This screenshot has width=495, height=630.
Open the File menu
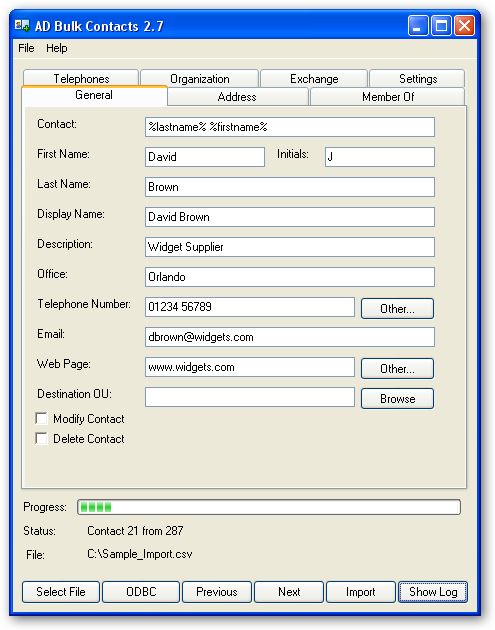tap(26, 48)
